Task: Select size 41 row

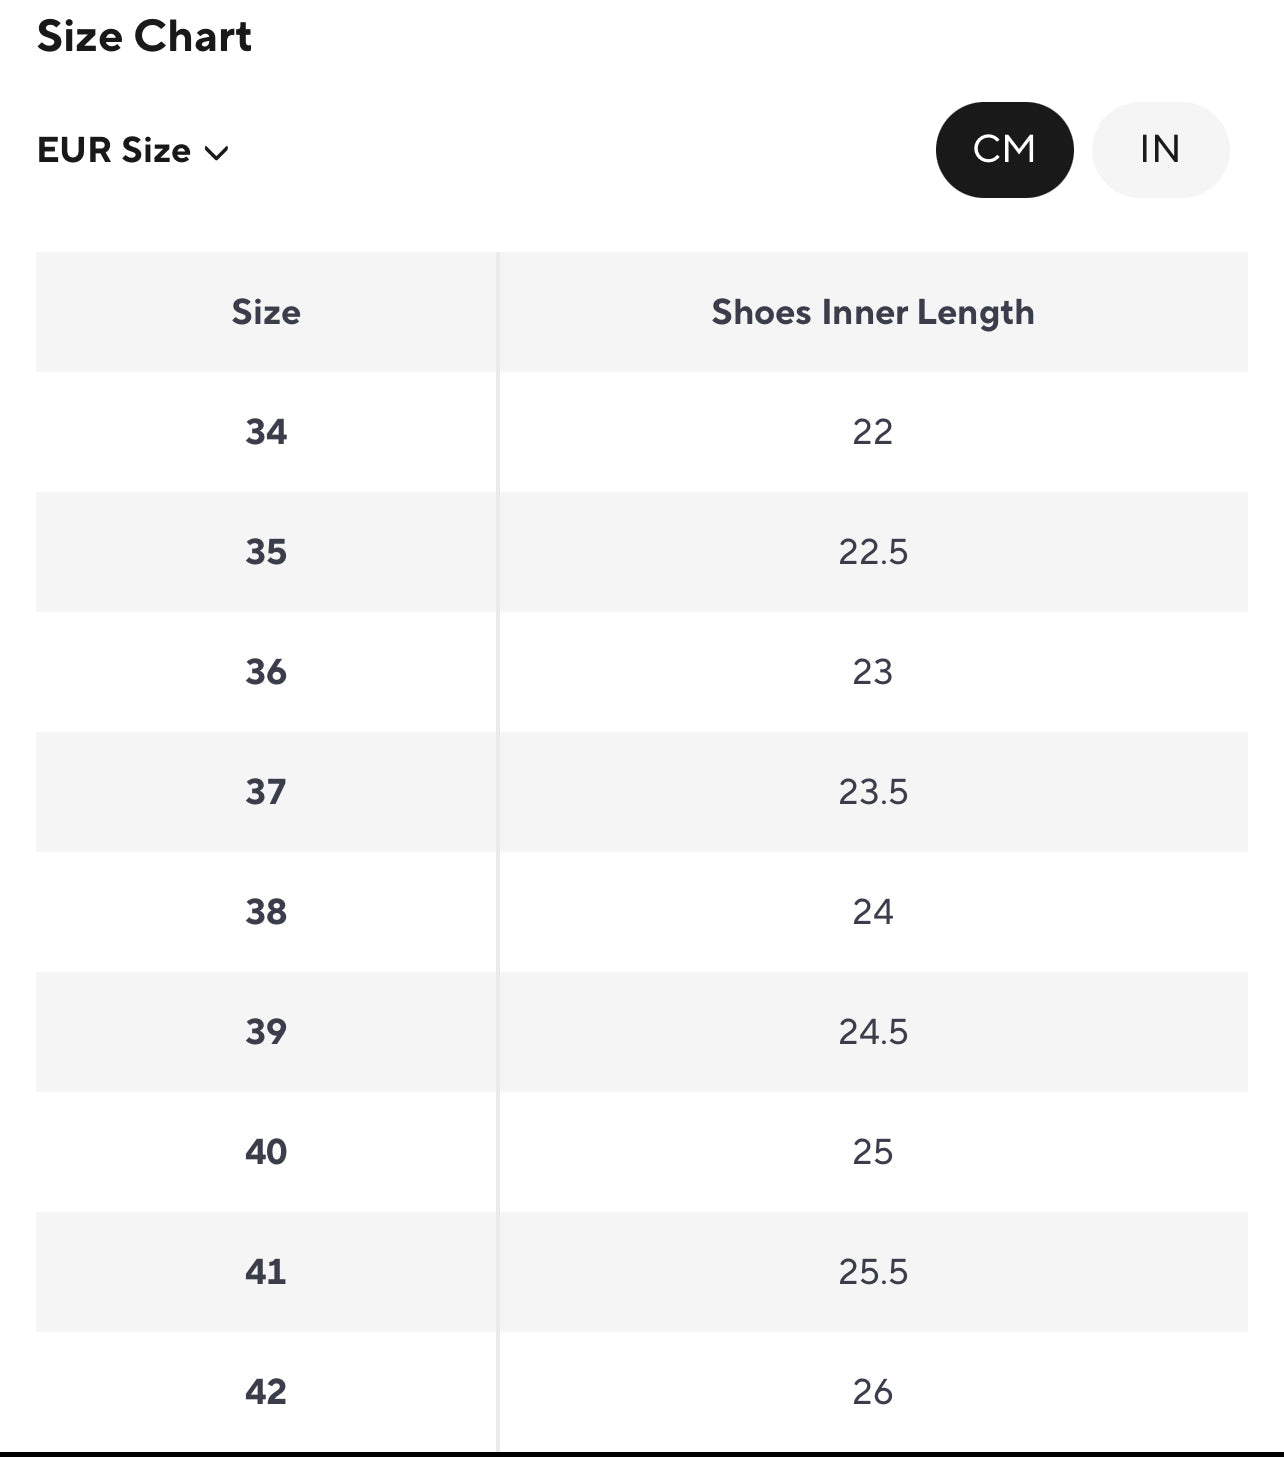Action: point(266,1272)
